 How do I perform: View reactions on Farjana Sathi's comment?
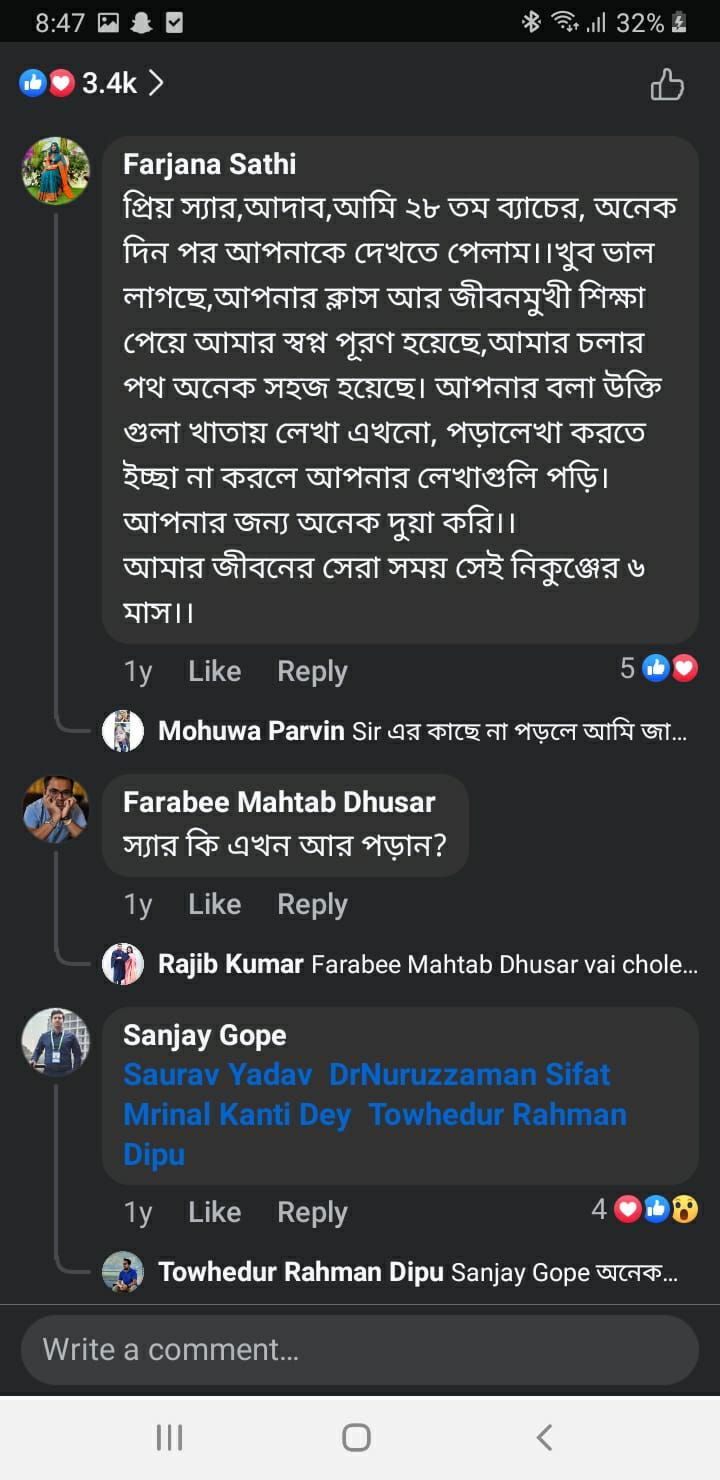pos(658,669)
